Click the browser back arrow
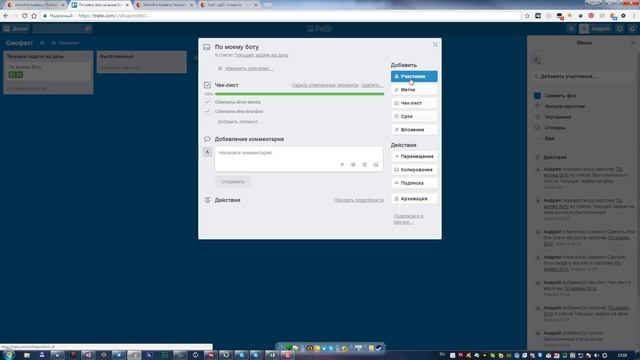Screen dimensions: 640x360 [x=6, y=16]
